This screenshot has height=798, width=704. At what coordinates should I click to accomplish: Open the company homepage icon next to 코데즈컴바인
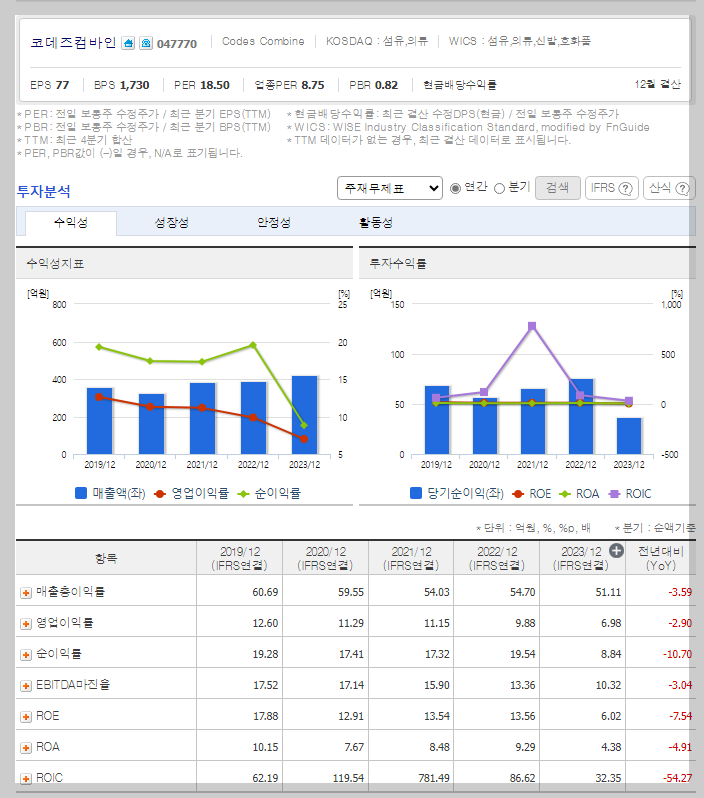tap(128, 43)
